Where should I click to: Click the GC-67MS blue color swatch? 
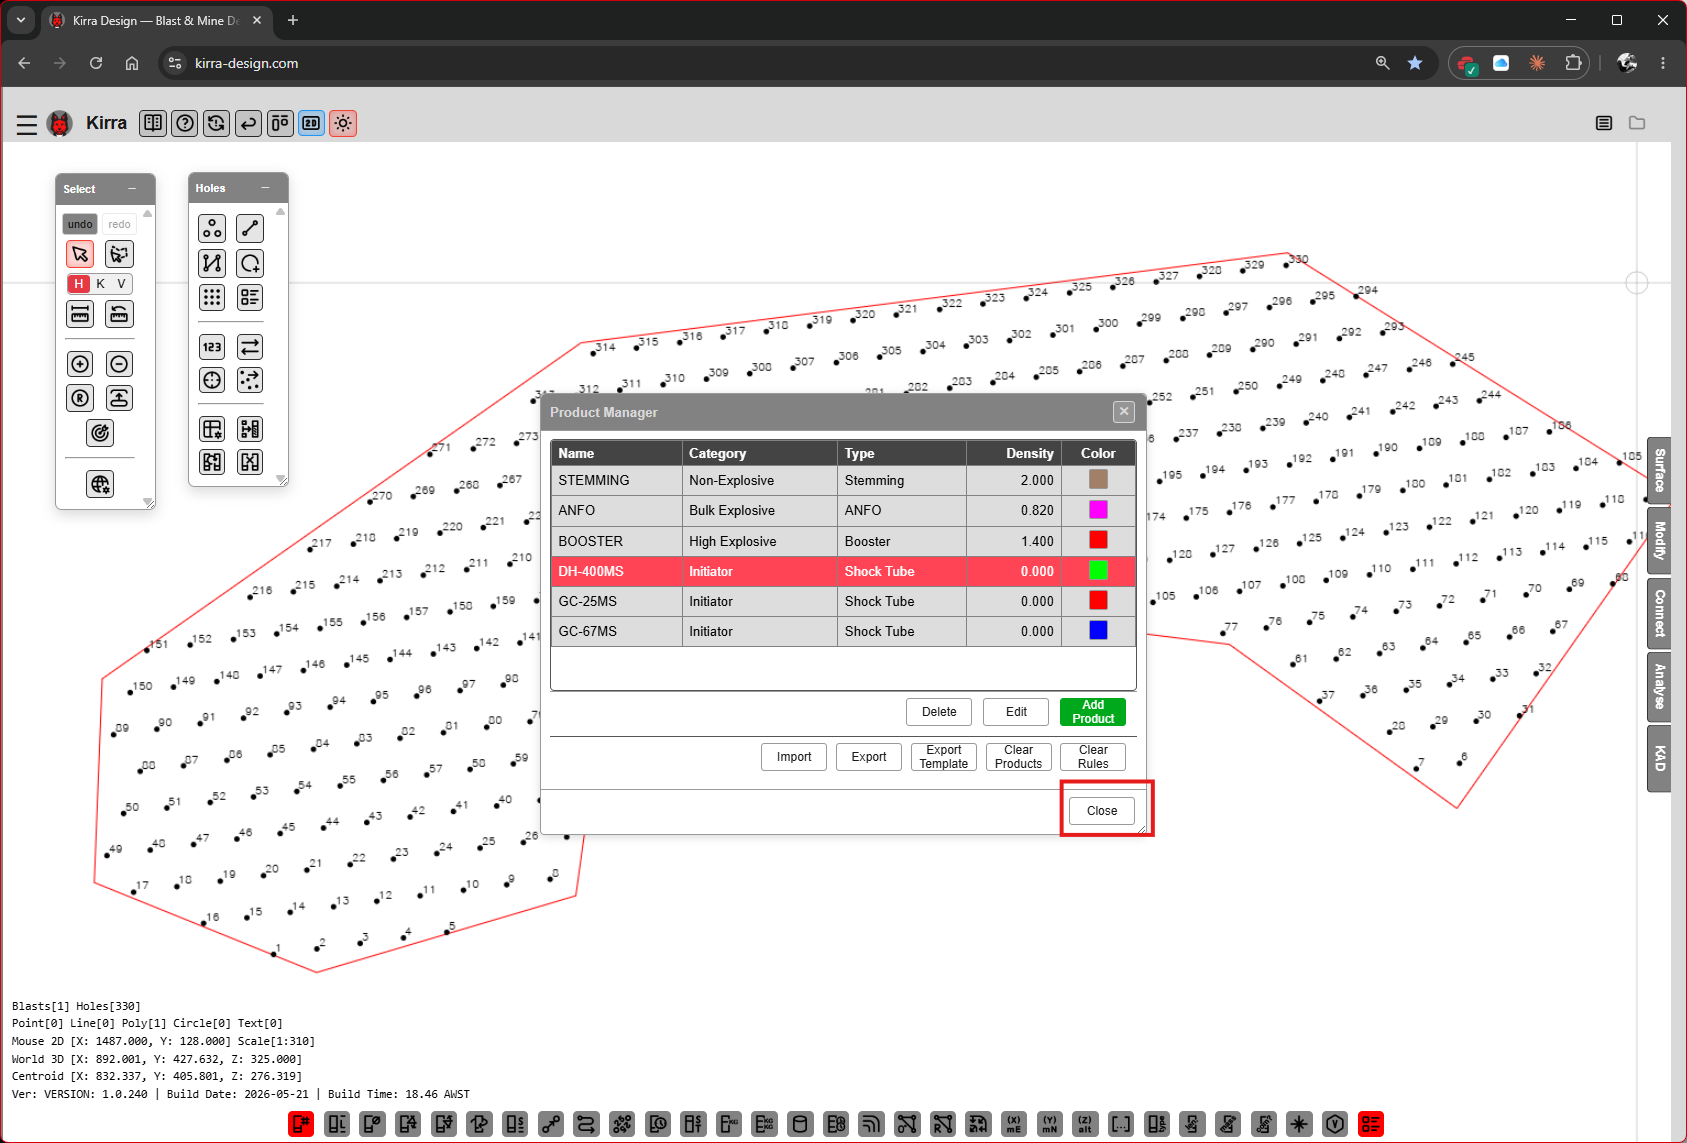click(x=1098, y=630)
